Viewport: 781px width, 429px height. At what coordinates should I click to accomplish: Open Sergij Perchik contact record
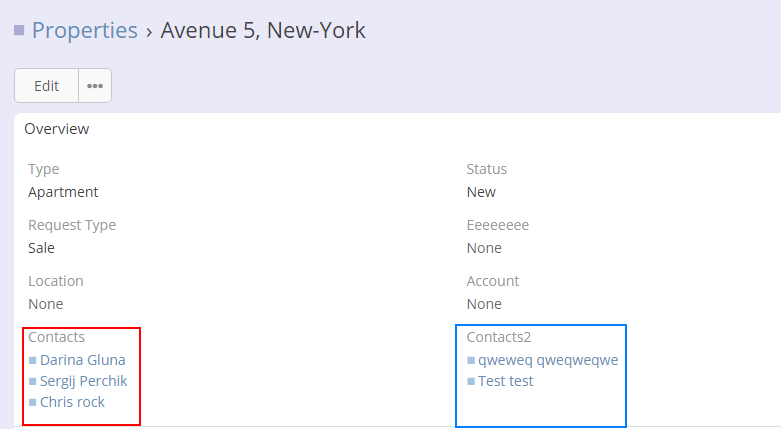point(84,381)
